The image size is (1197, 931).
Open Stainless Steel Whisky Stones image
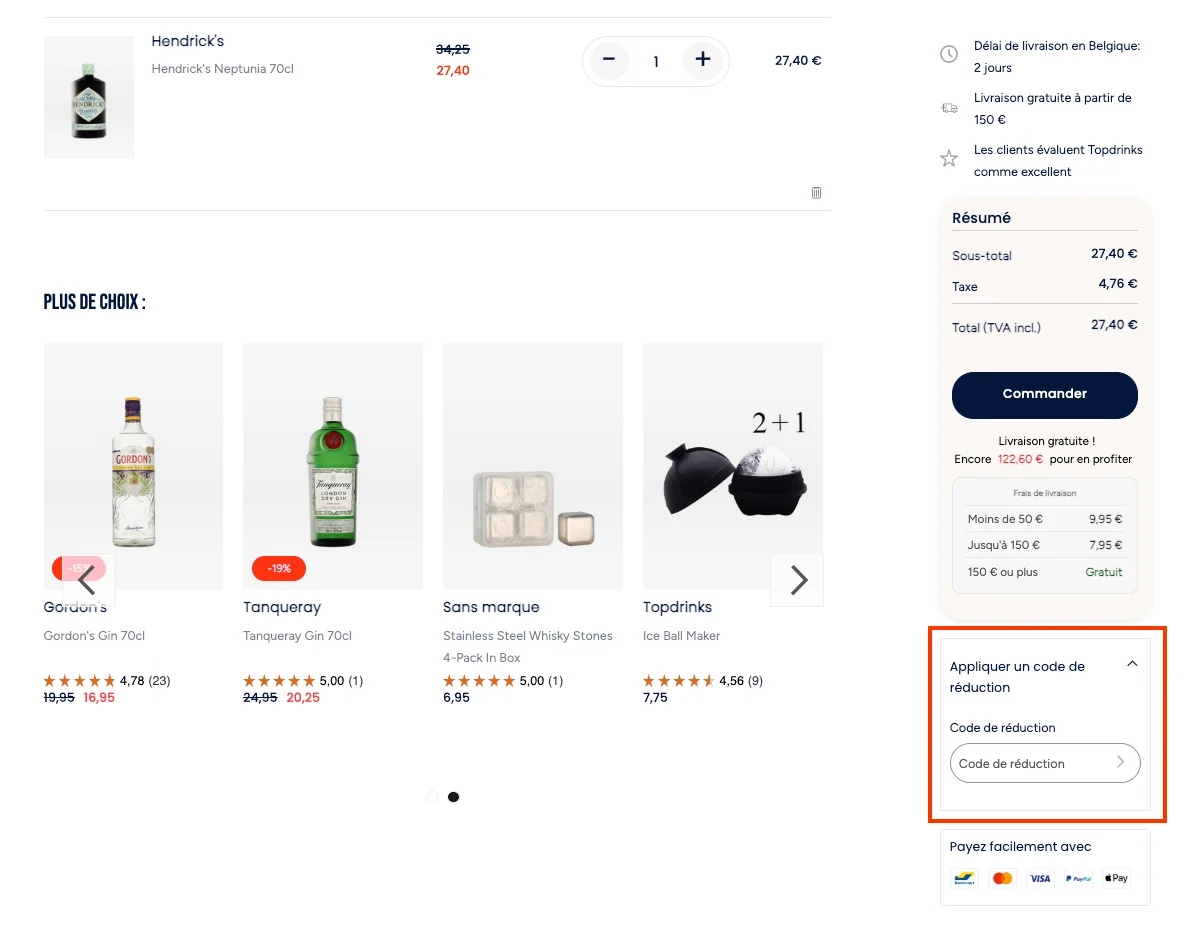533,466
